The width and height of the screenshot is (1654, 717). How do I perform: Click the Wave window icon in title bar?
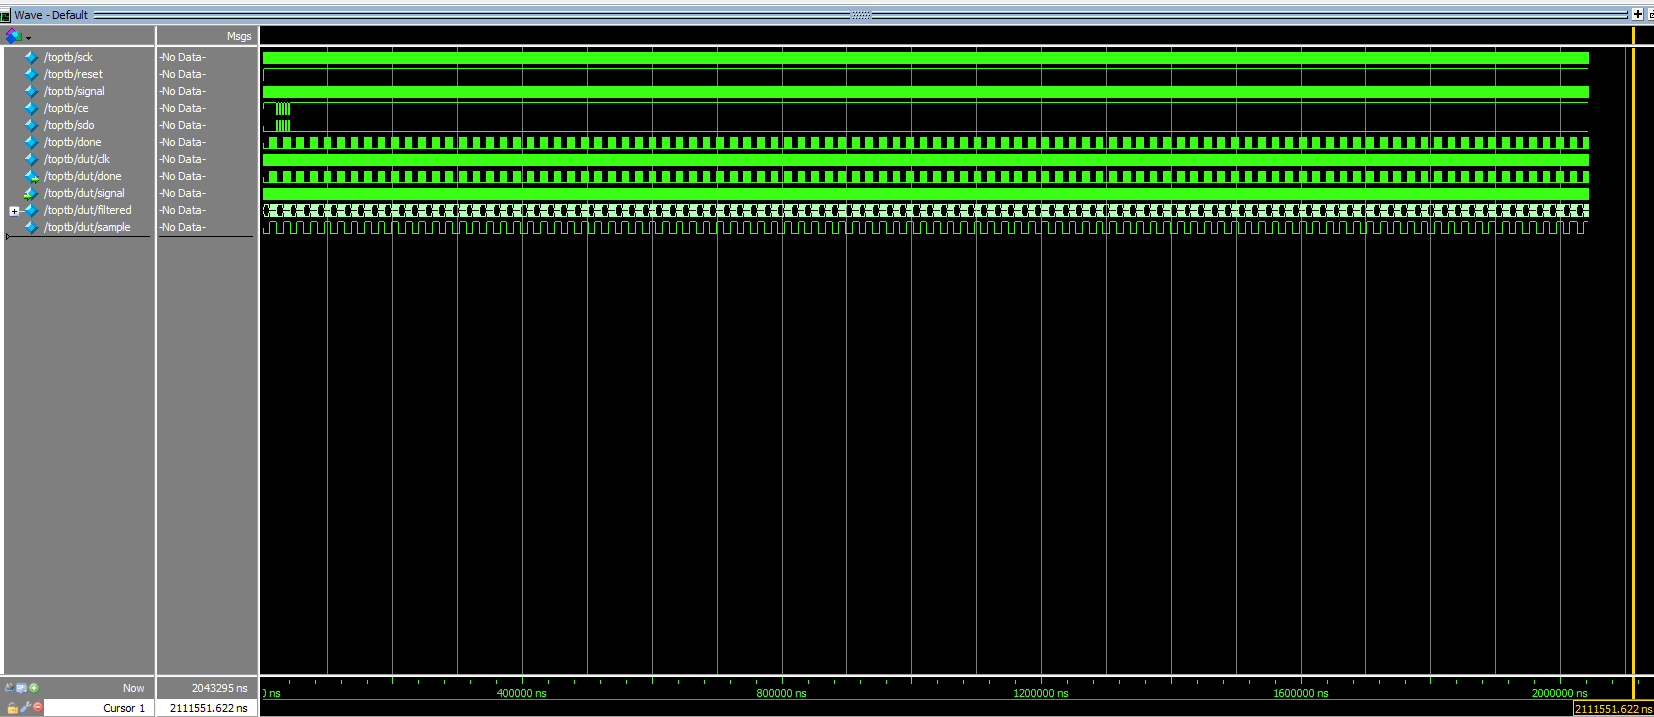point(6,15)
